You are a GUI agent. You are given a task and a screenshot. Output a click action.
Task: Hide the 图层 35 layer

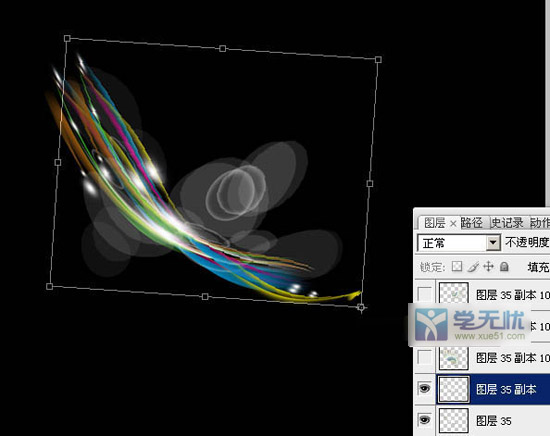[424, 419]
